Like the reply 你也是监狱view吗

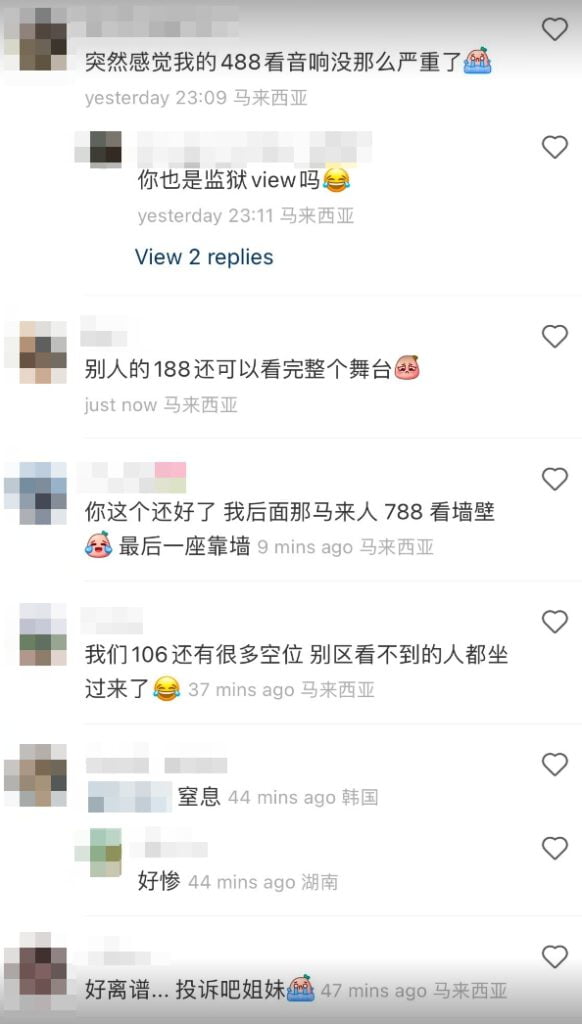pyautogui.click(x=555, y=148)
